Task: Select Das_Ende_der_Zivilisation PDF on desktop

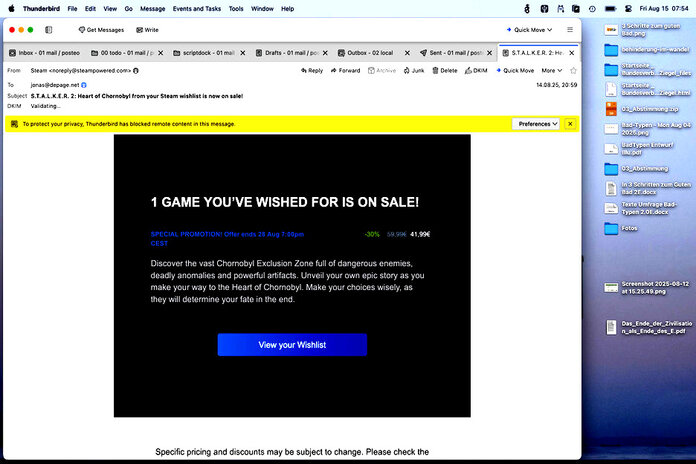Action: (648, 327)
